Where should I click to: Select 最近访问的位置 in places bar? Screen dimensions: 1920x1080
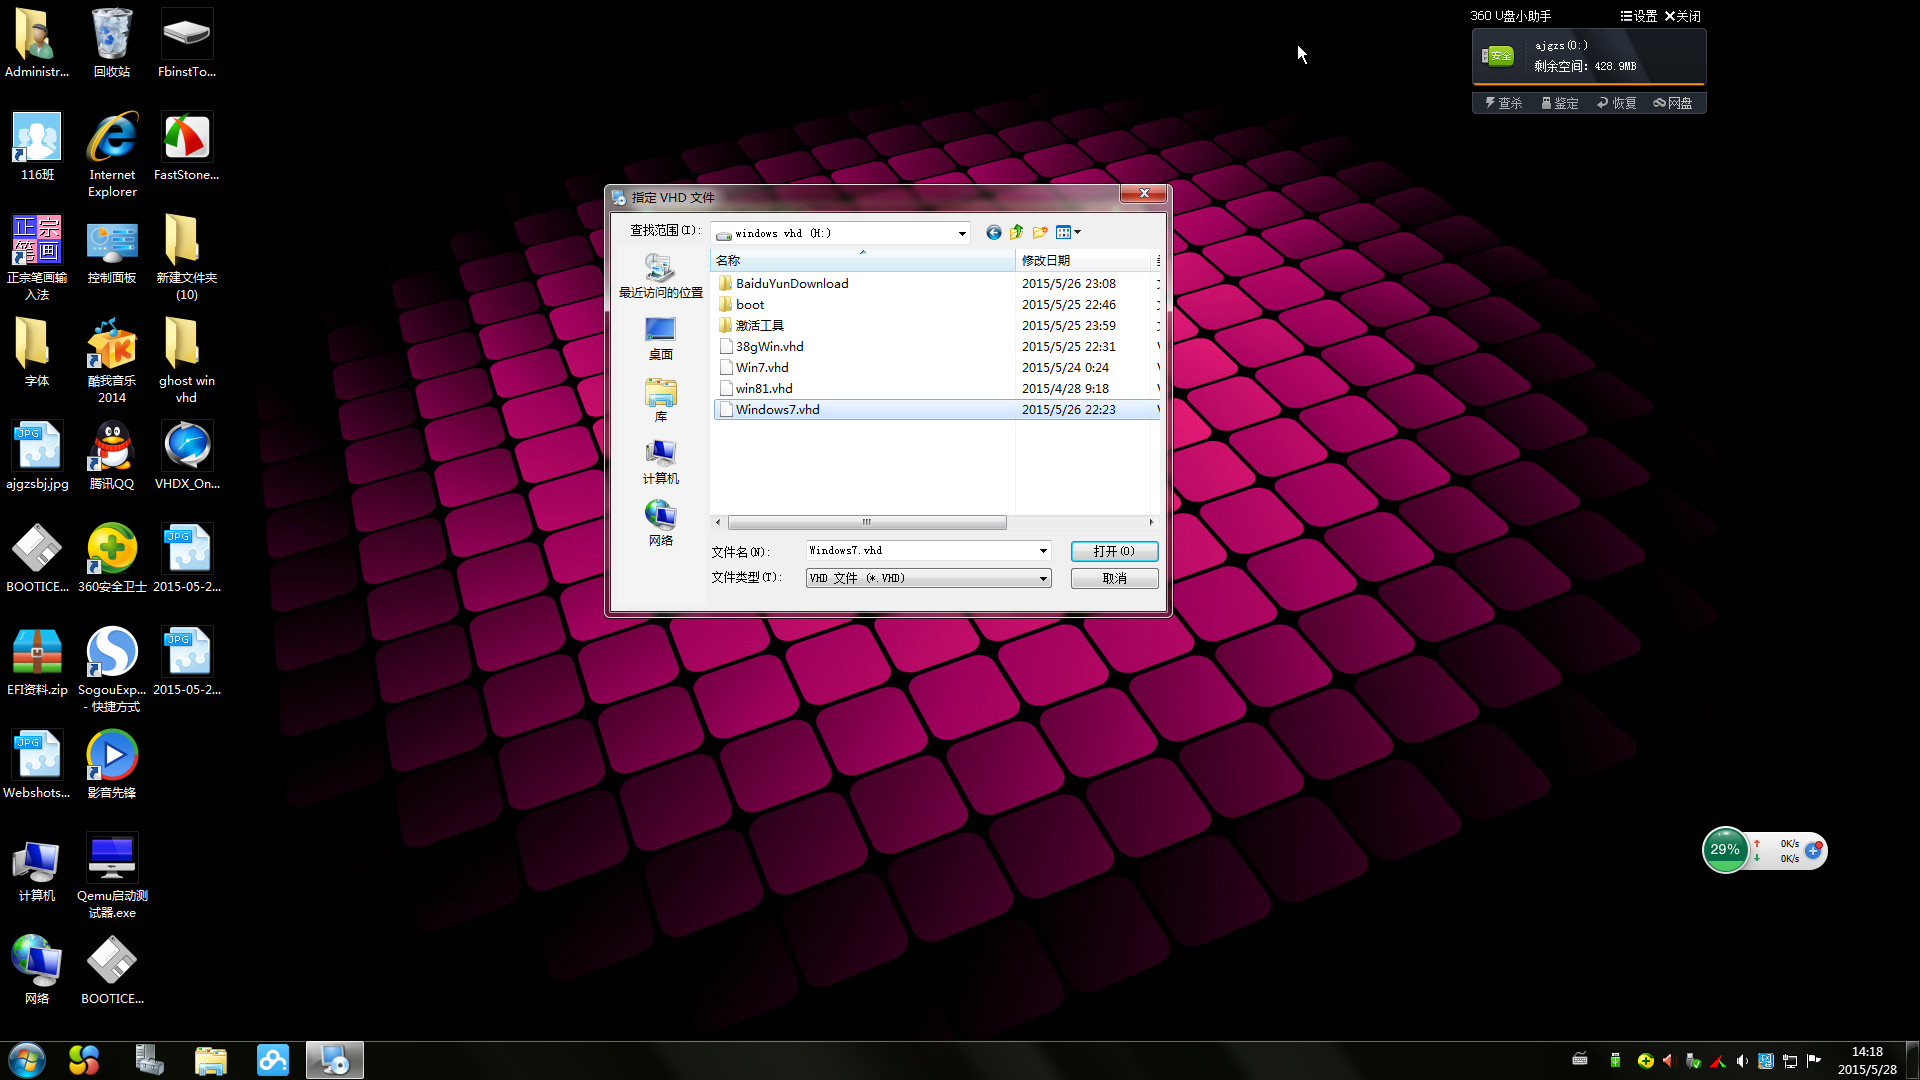[660, 276]
